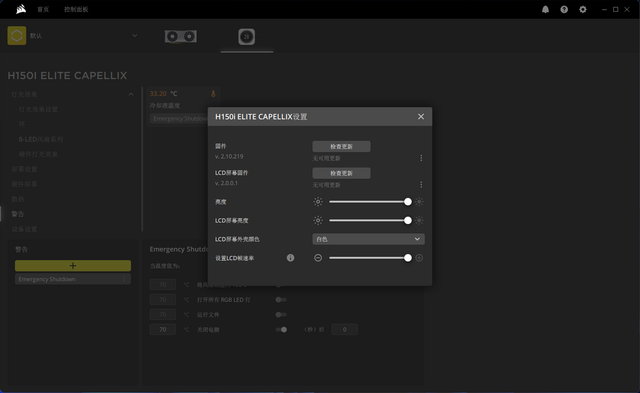Click the thermometer icon beside 33.20 °C
640x393 pixels.
click(x=213, y=94)
